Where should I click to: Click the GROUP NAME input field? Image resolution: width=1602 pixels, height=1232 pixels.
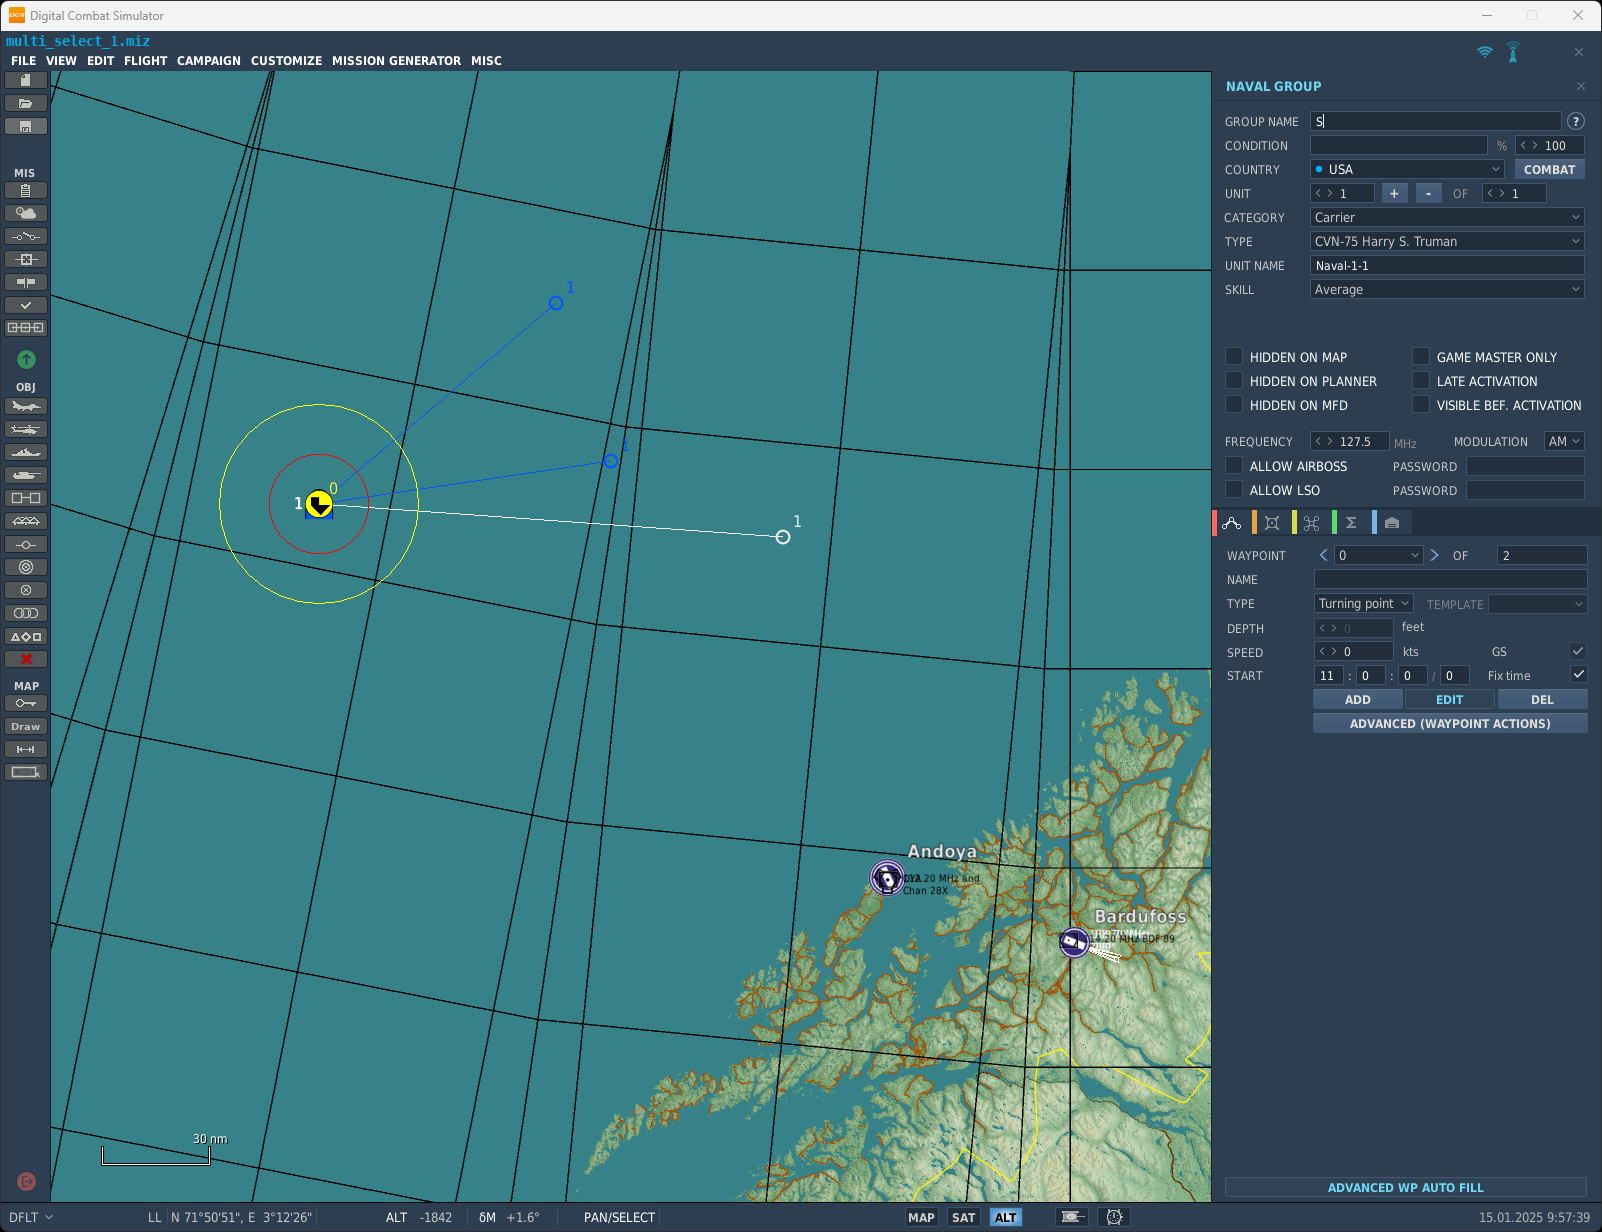pyautogui.click(x=1435, y=121)
